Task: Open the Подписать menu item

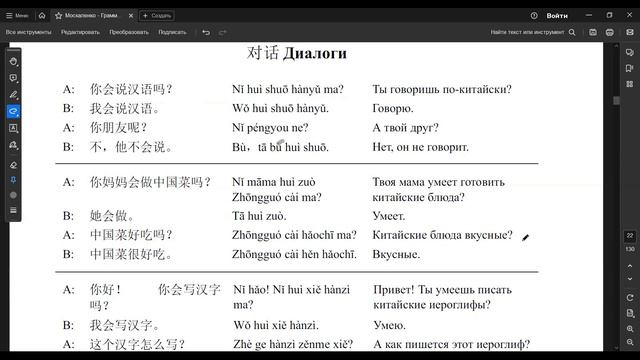Action: click(172, 32)
